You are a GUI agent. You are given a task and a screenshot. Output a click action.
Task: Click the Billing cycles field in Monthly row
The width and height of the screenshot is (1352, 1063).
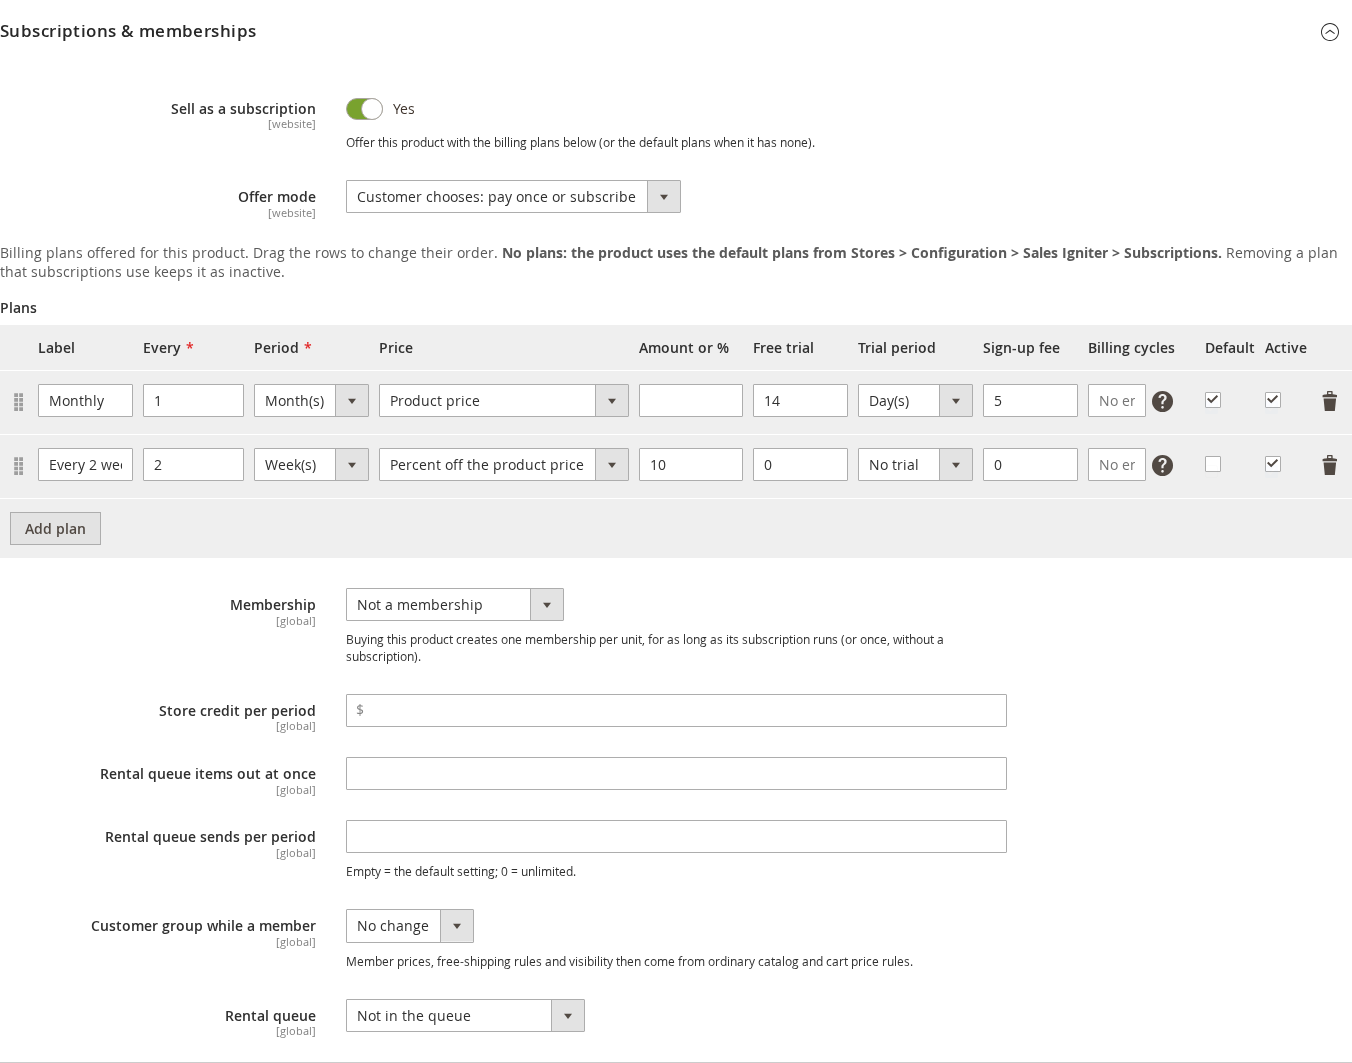point(1117,401)
